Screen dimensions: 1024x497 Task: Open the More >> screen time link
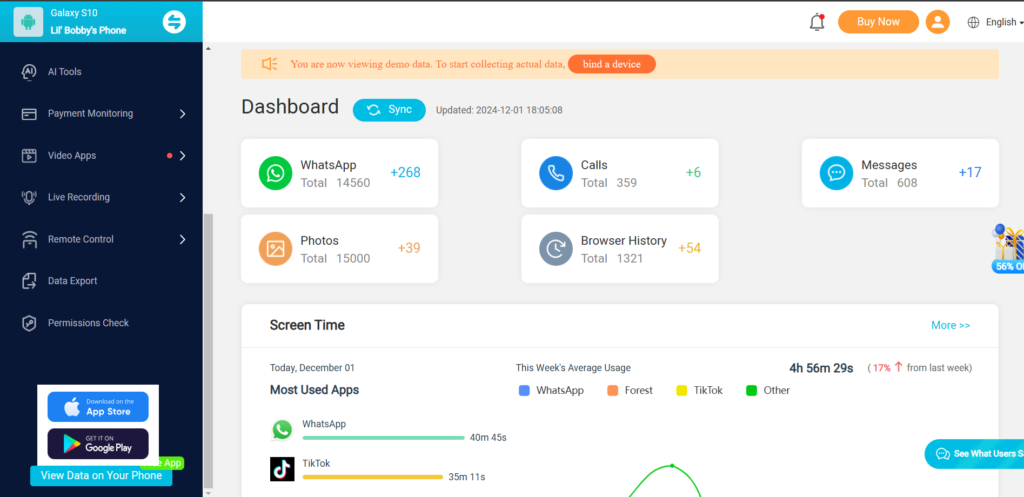point(950,325)
